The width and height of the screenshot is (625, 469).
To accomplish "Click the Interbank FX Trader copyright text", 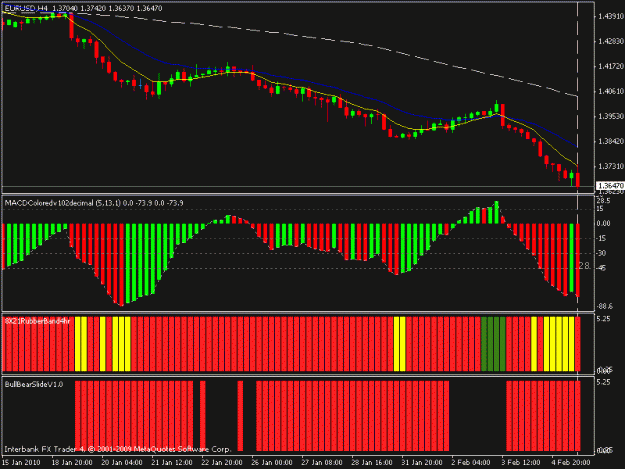I will click(x=118, y=449).
